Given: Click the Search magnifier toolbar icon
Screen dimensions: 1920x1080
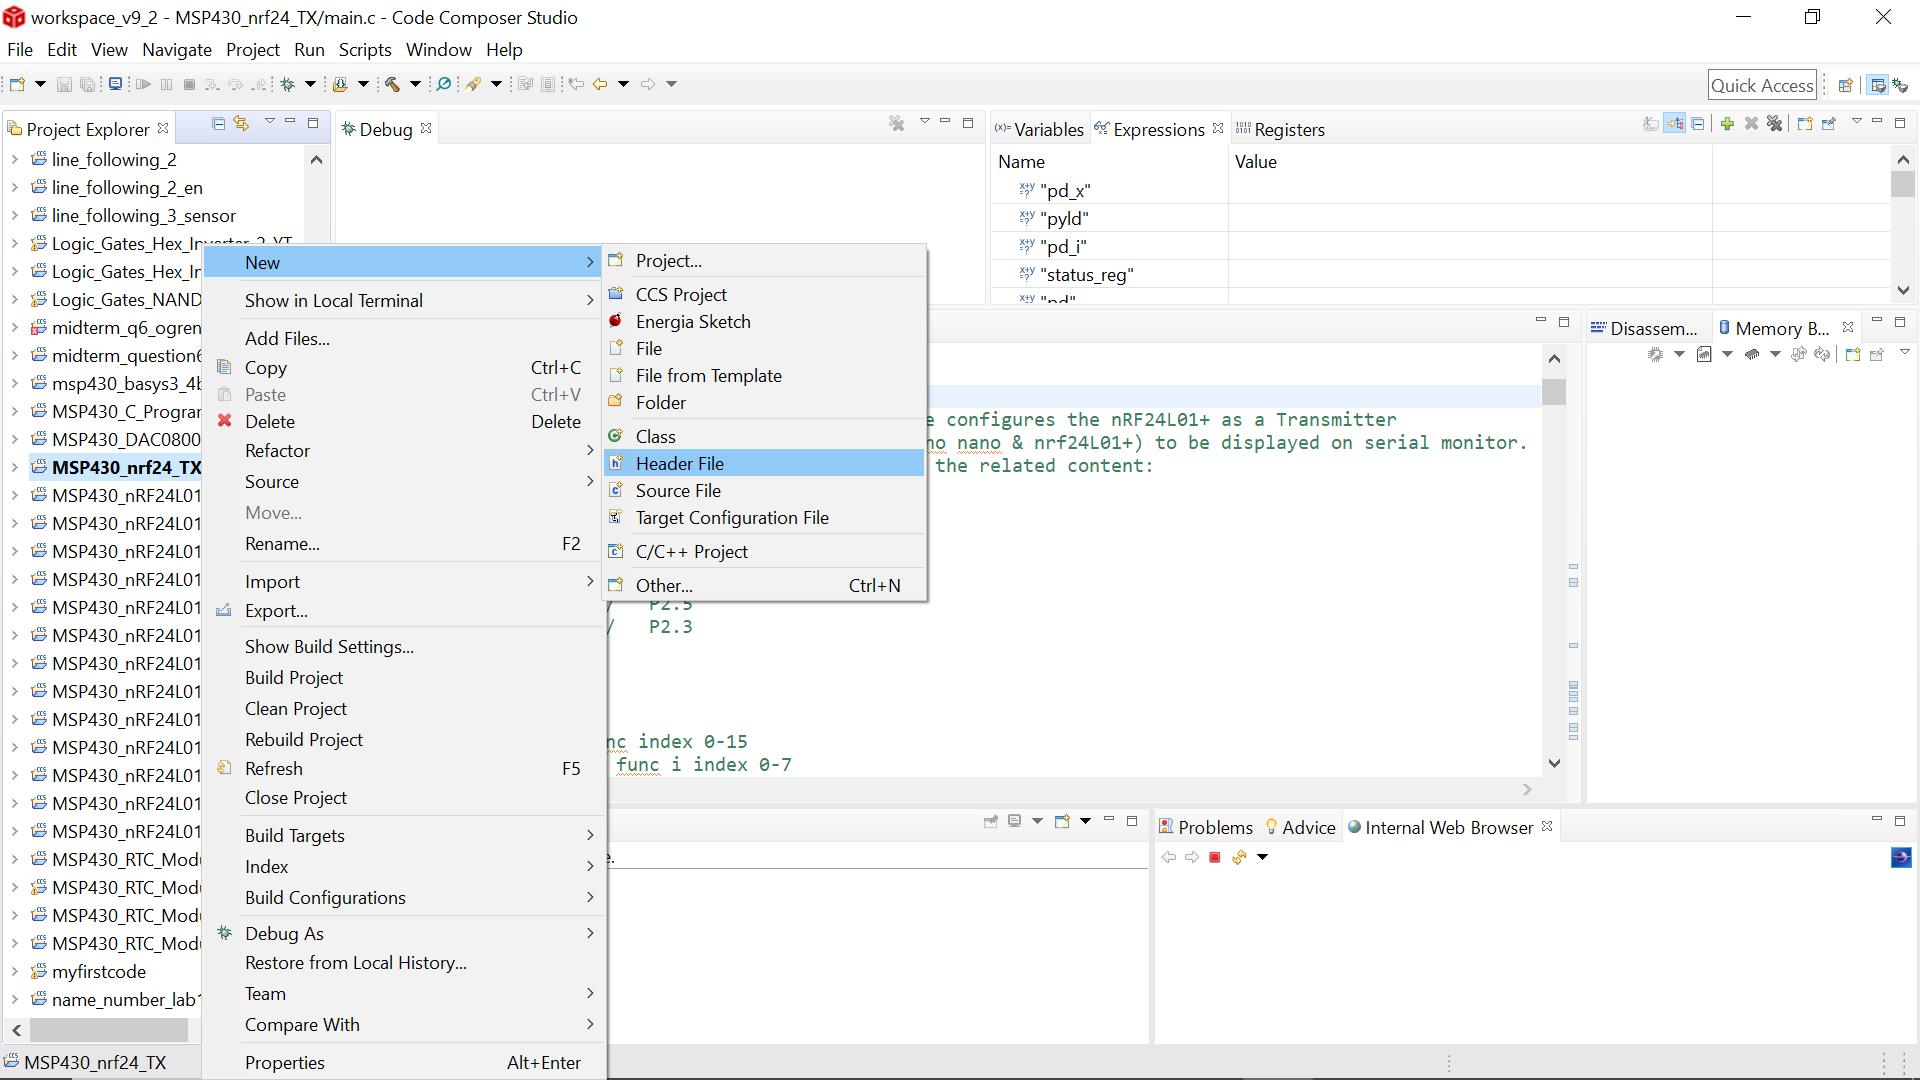Looking at the screenshot, I should tap(444, 84).
